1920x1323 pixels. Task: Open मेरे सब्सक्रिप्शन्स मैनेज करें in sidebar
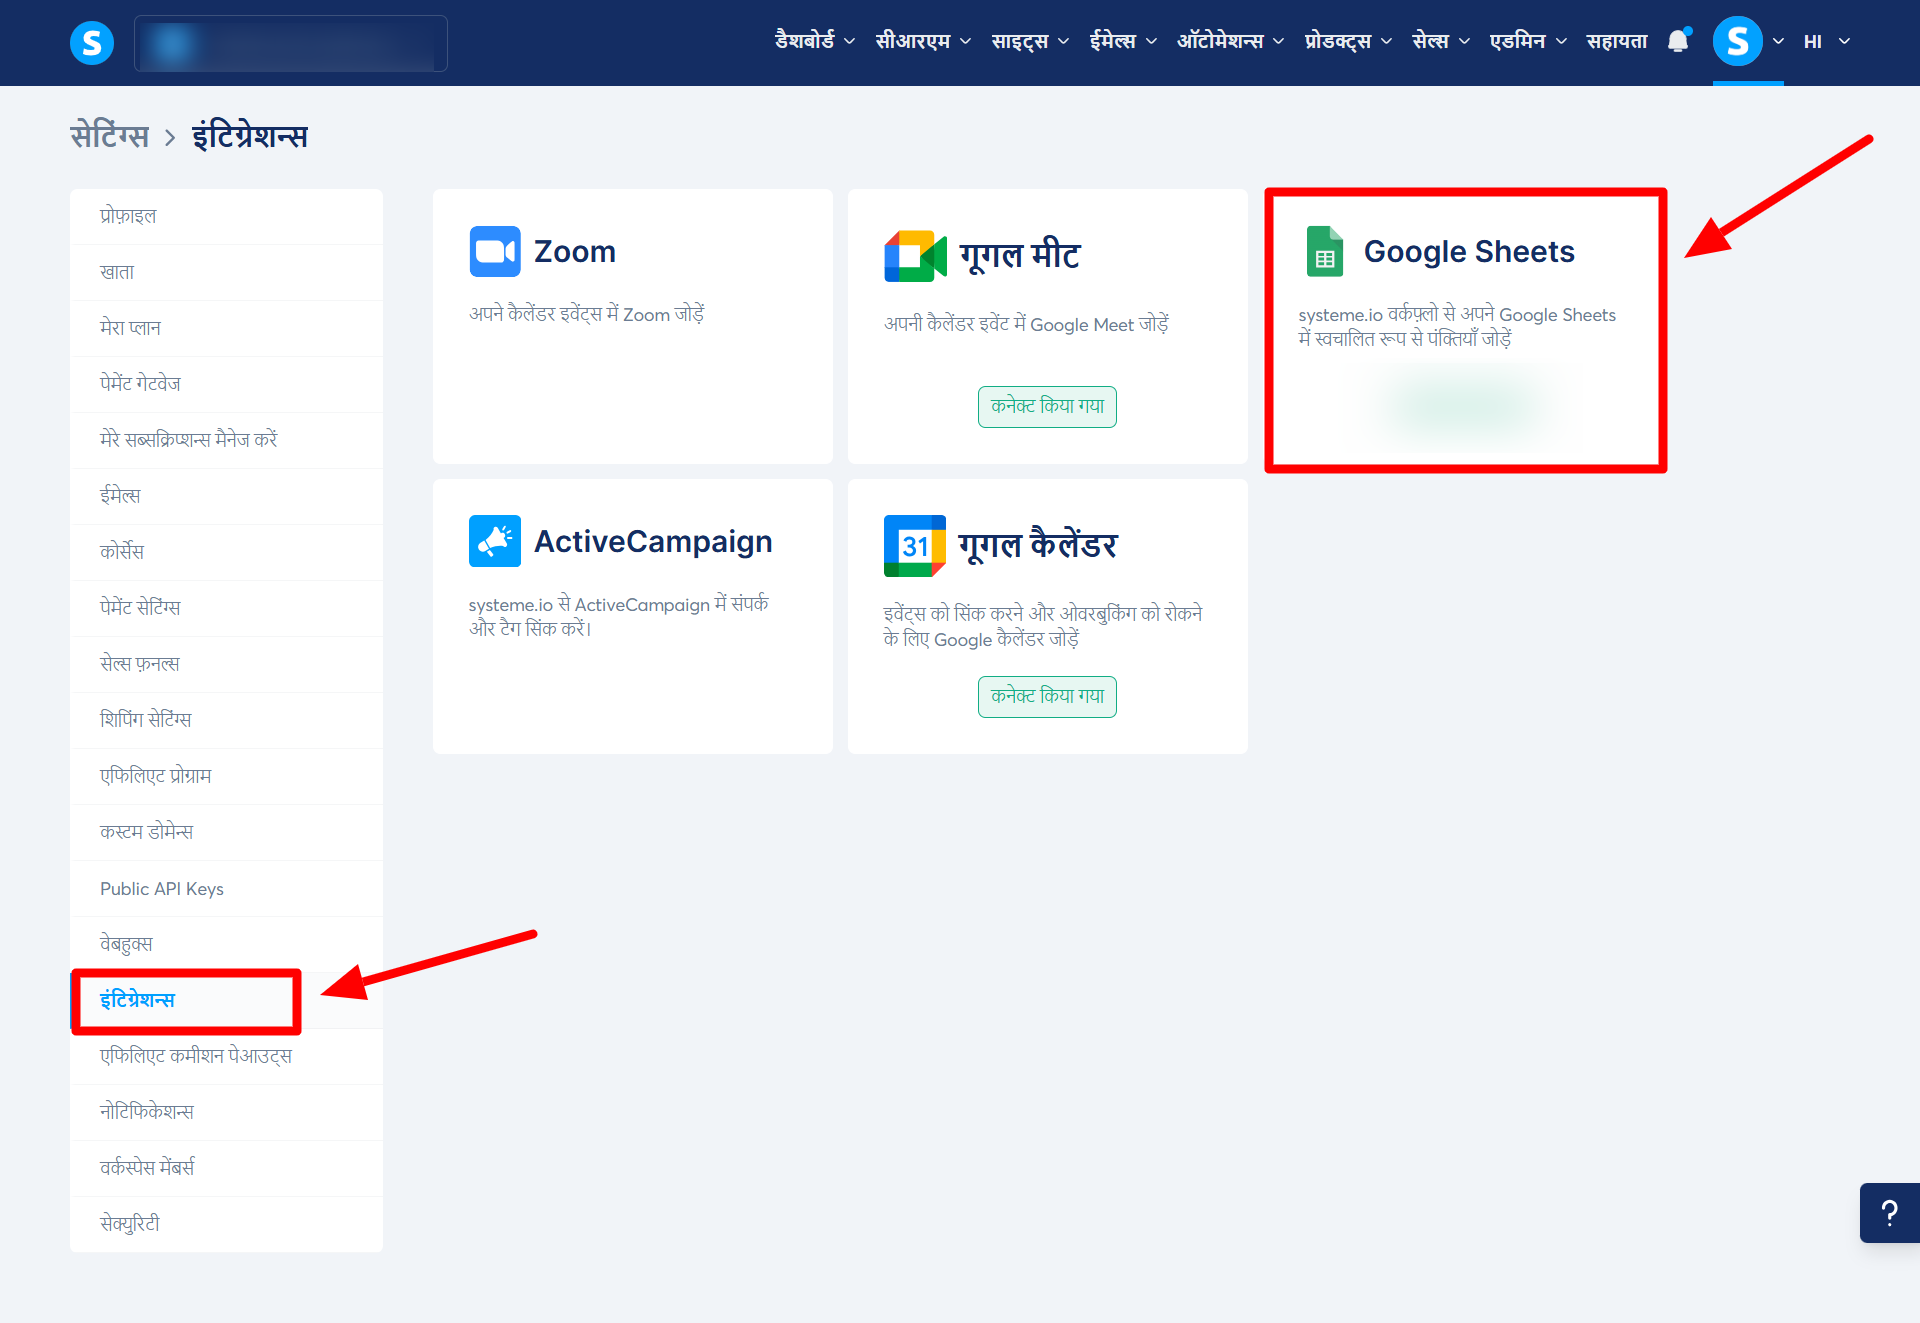tap(226, 440)
